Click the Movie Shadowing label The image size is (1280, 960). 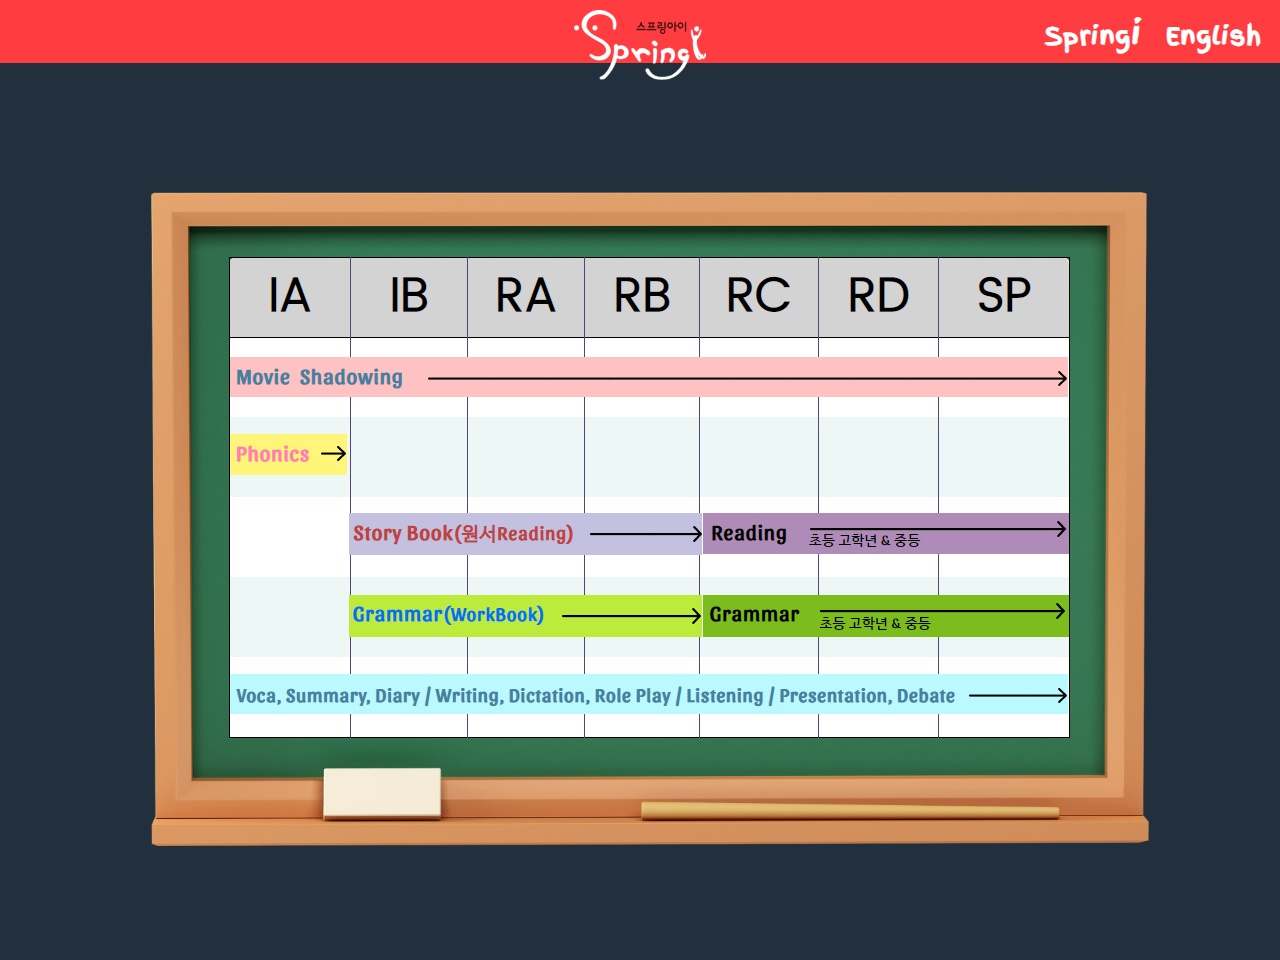(x=319, y=378)
